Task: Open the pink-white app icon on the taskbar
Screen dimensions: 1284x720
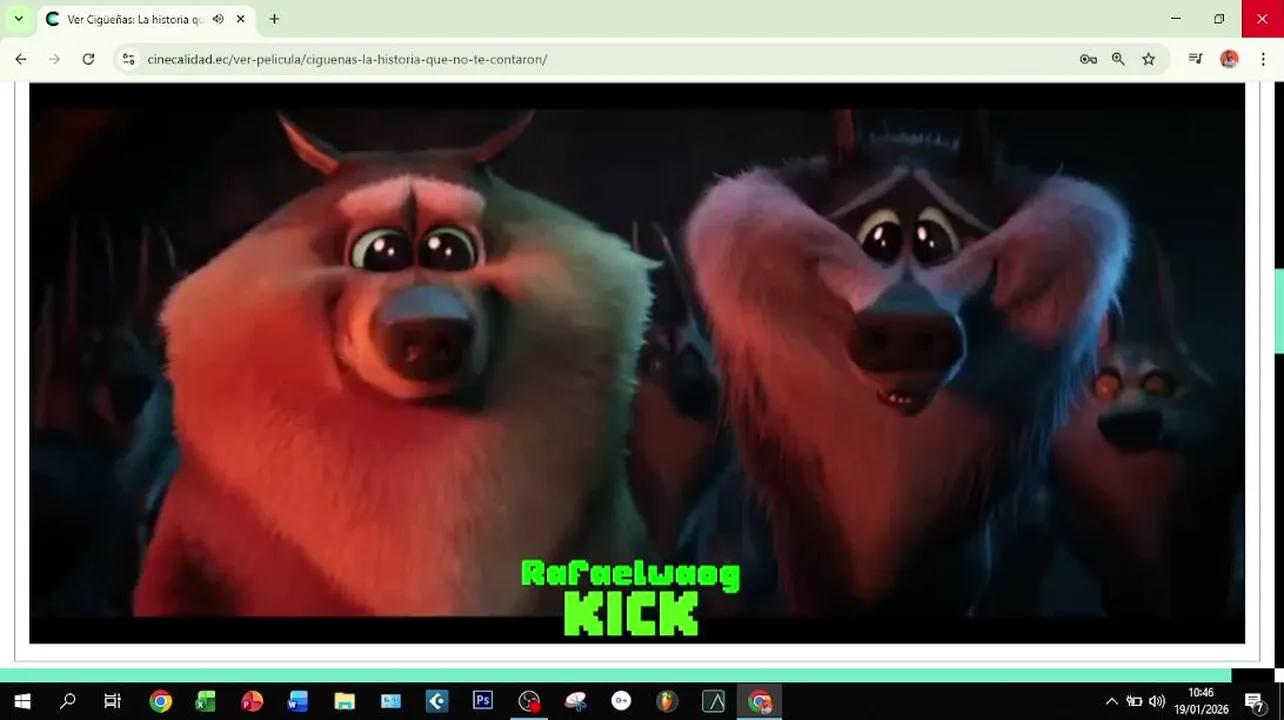Action: click(575, 701)
